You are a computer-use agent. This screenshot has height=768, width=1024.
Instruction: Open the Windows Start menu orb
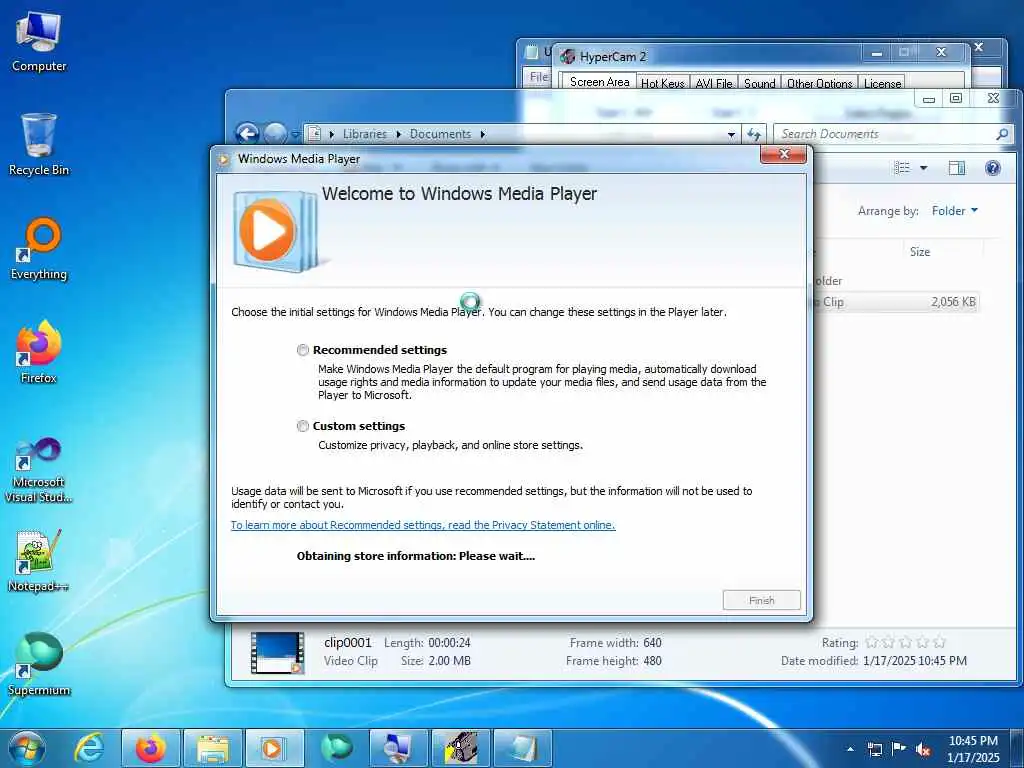[x=27, y=748]
